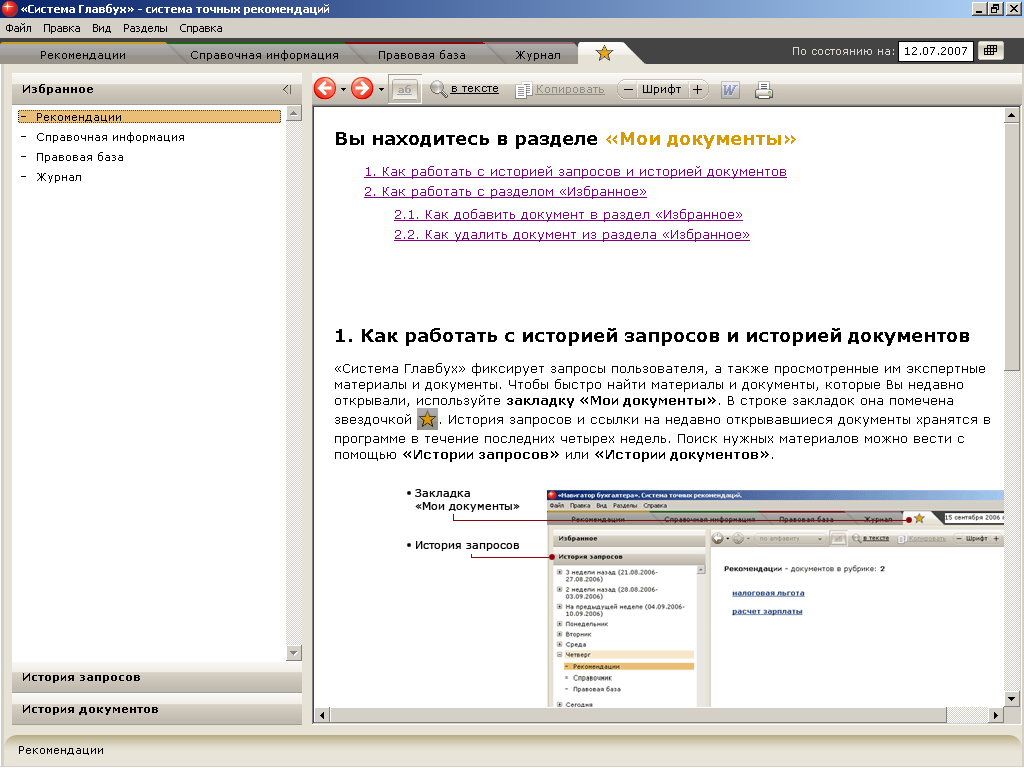Decrease font size with minus button
Image resolution: width=1024 pixels, height=768 pixels.
(x=628, y=89)
